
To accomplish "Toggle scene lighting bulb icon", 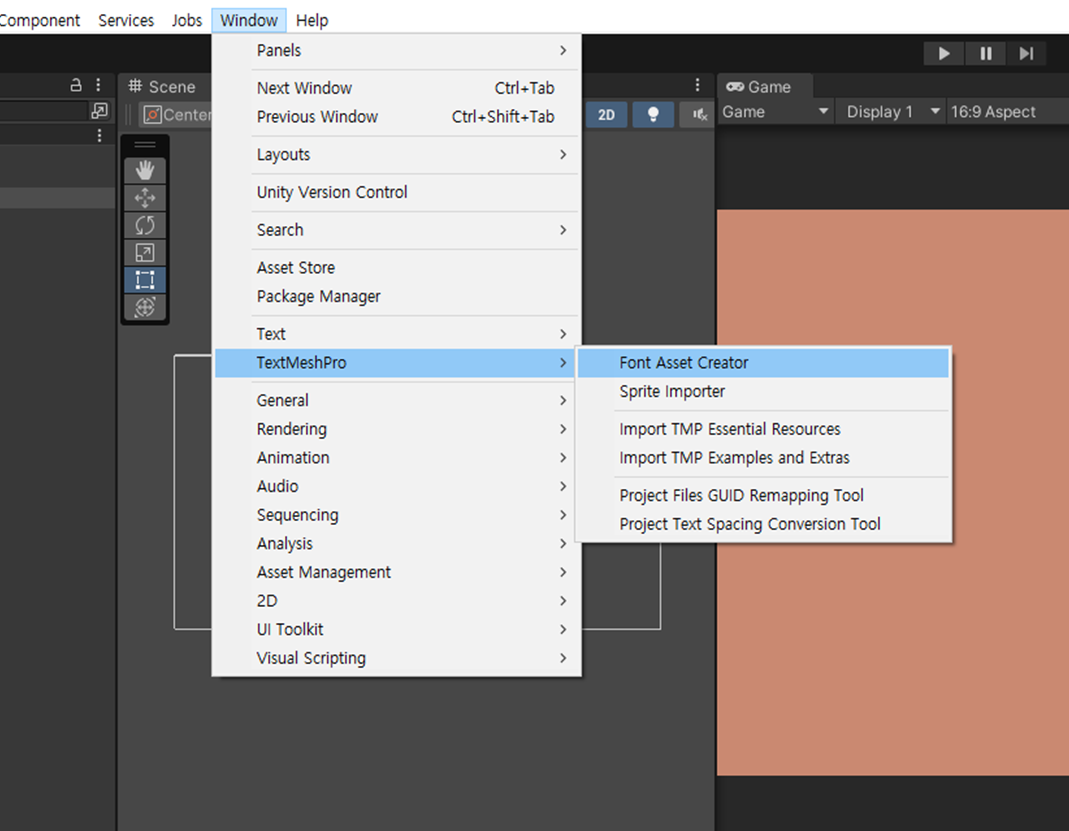I will pos(652,115).
